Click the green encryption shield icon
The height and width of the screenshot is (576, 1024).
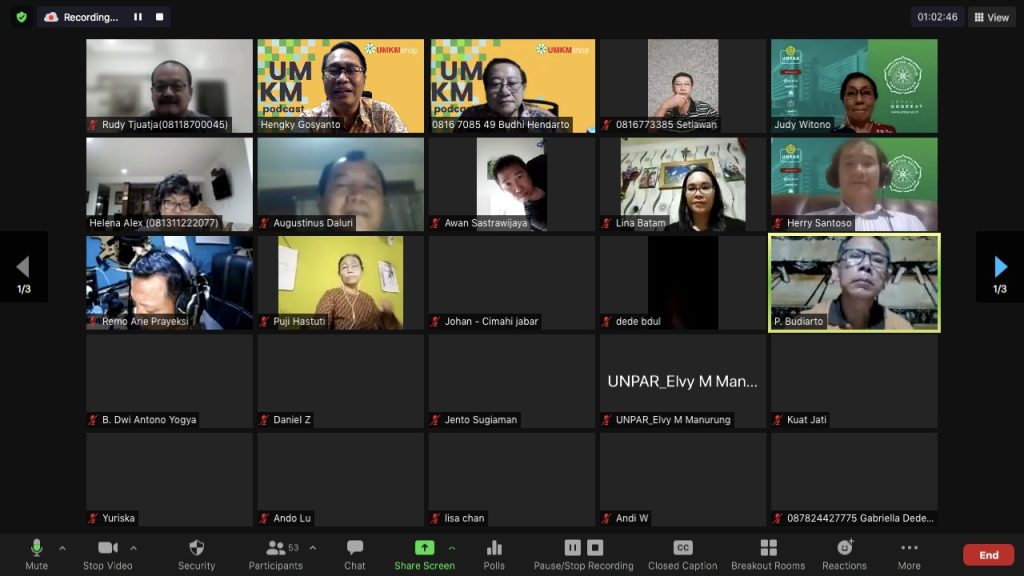(x=21, y=17)
